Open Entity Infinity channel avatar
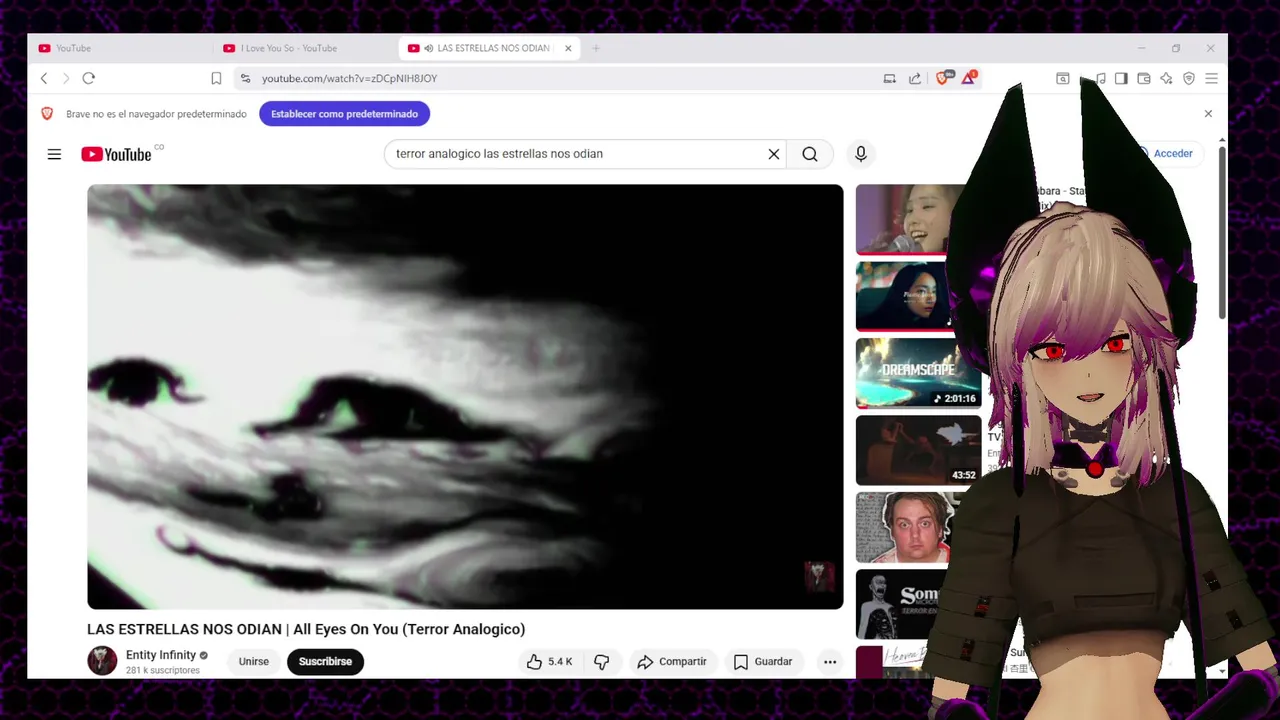1280x720 pixels. click(102, 661)
